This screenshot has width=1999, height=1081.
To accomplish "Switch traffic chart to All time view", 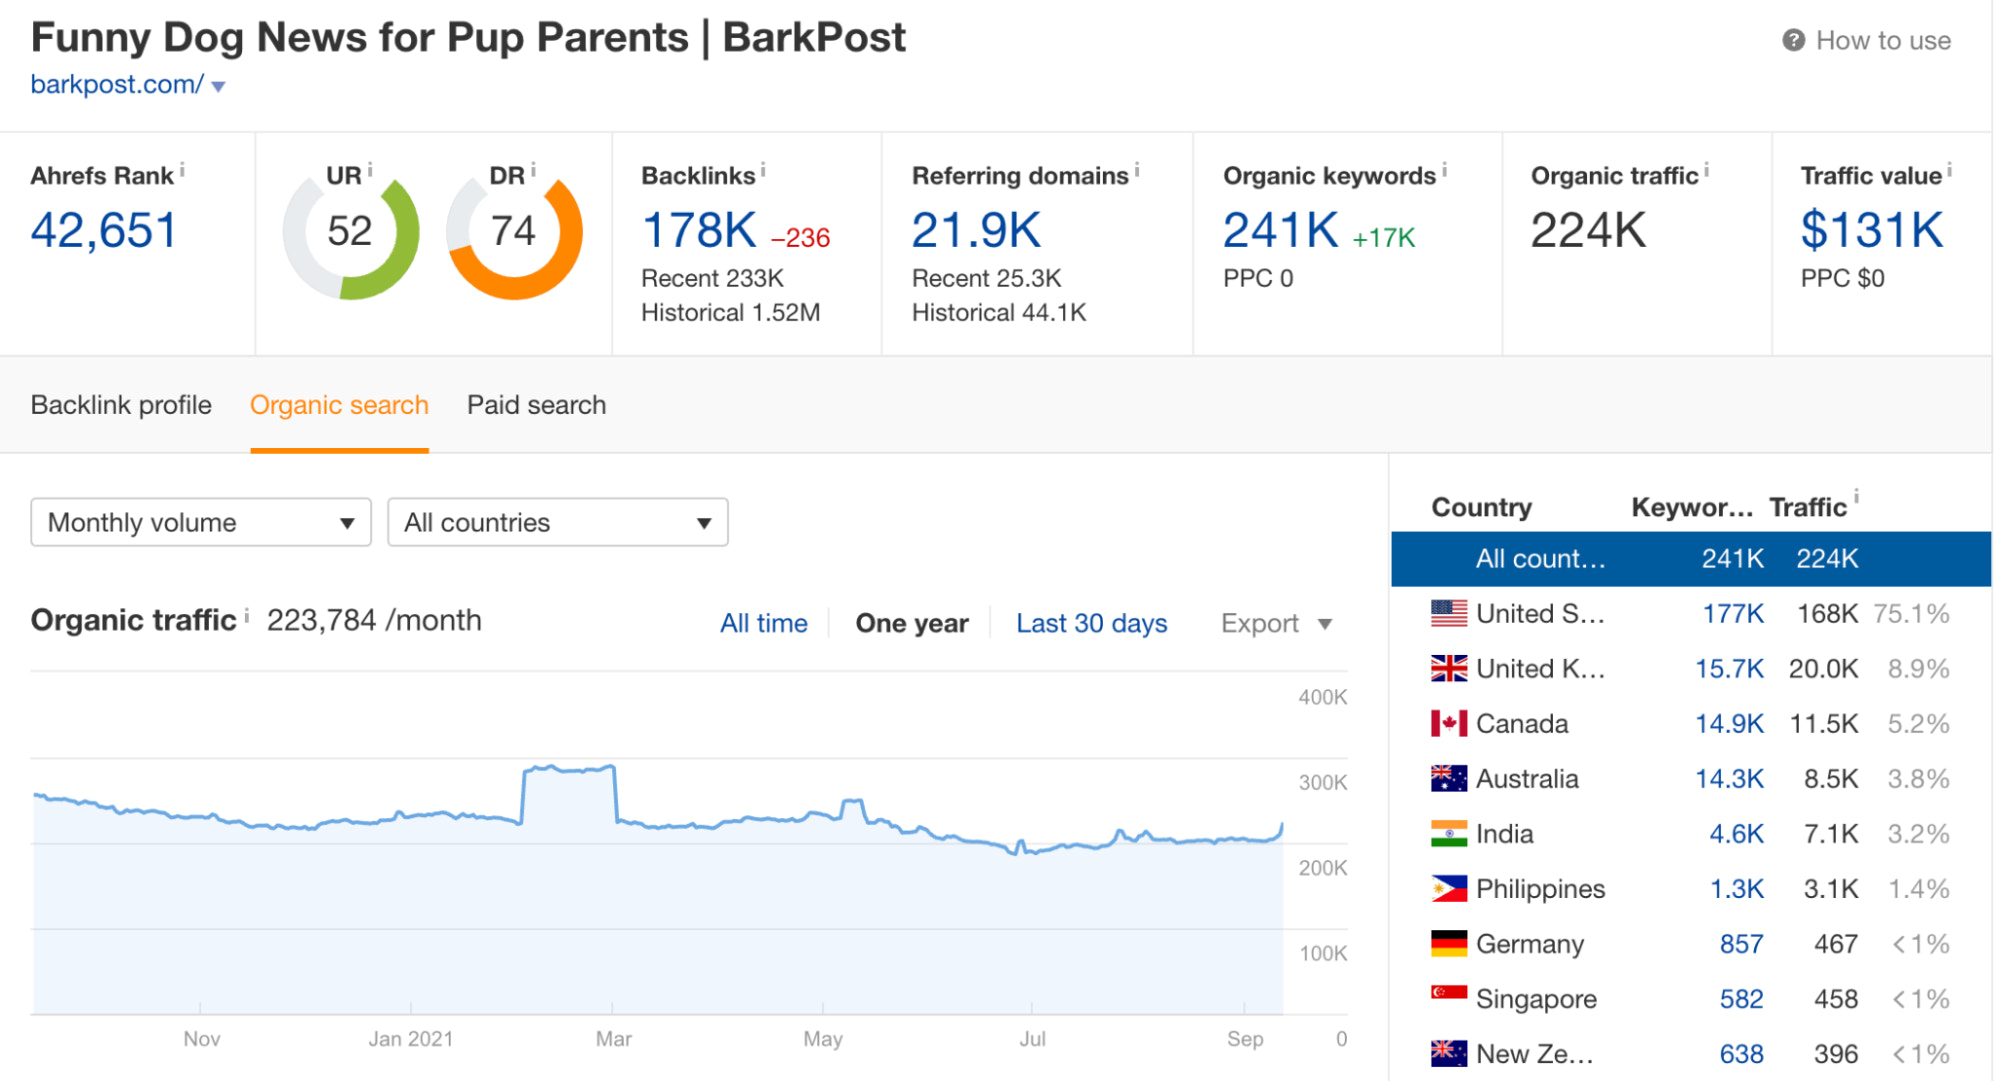I will click(764, 622).
